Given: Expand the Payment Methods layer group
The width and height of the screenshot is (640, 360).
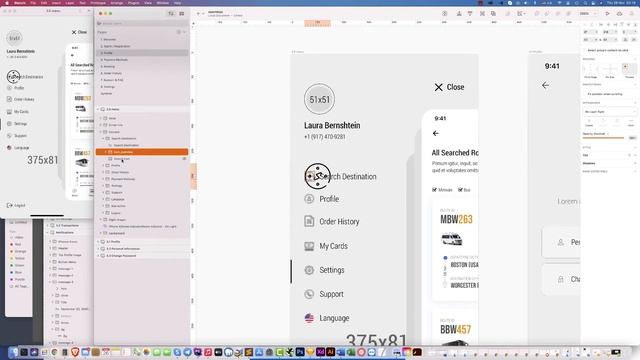Looking at the screenshot, I should (x=103, y=179).
